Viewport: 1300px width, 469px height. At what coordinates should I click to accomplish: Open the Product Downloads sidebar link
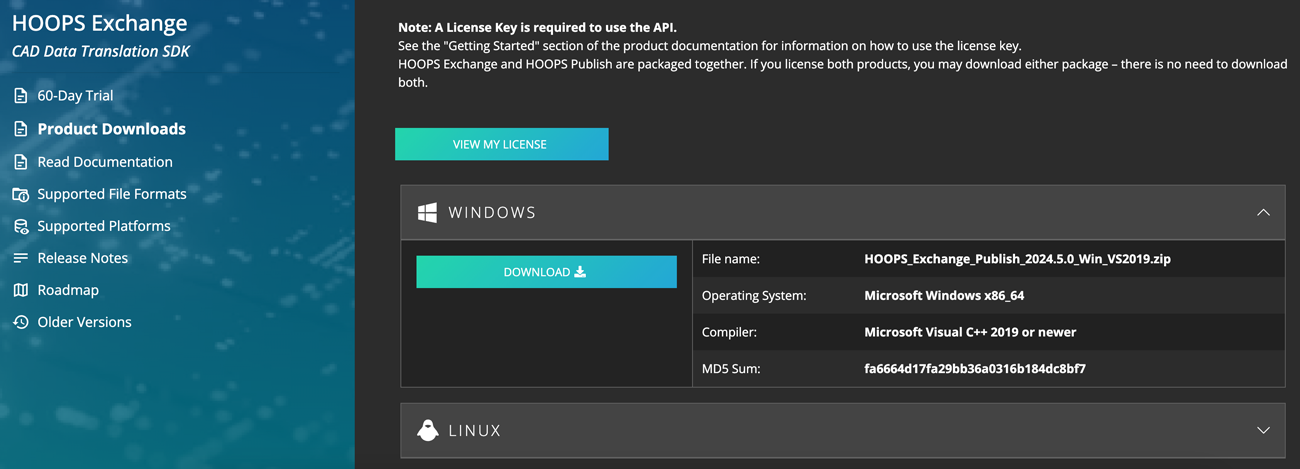click(x=111, y=129)
